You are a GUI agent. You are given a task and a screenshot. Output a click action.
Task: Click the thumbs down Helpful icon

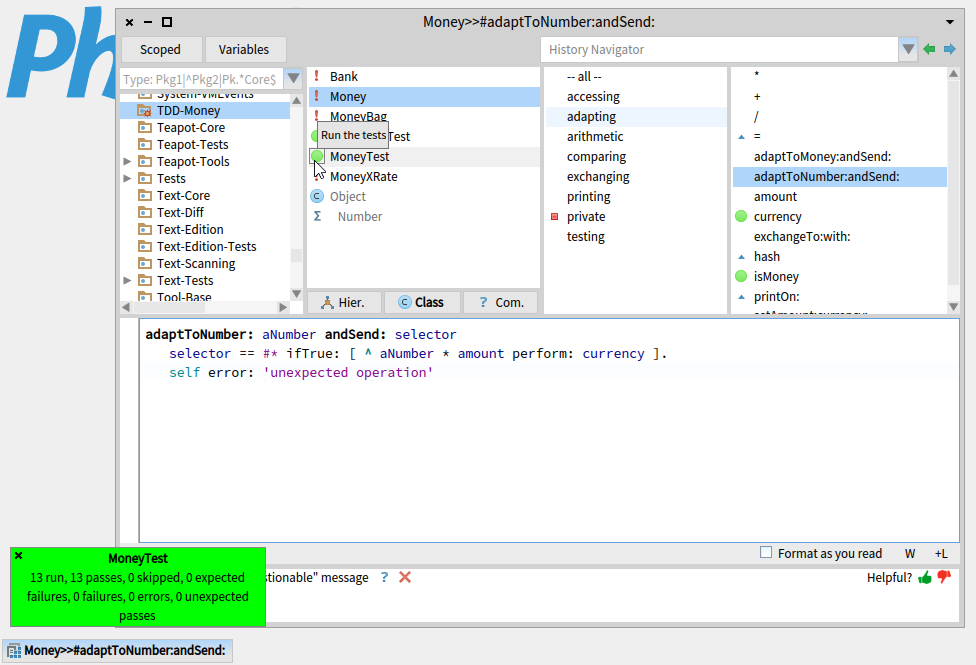[944, 577]
